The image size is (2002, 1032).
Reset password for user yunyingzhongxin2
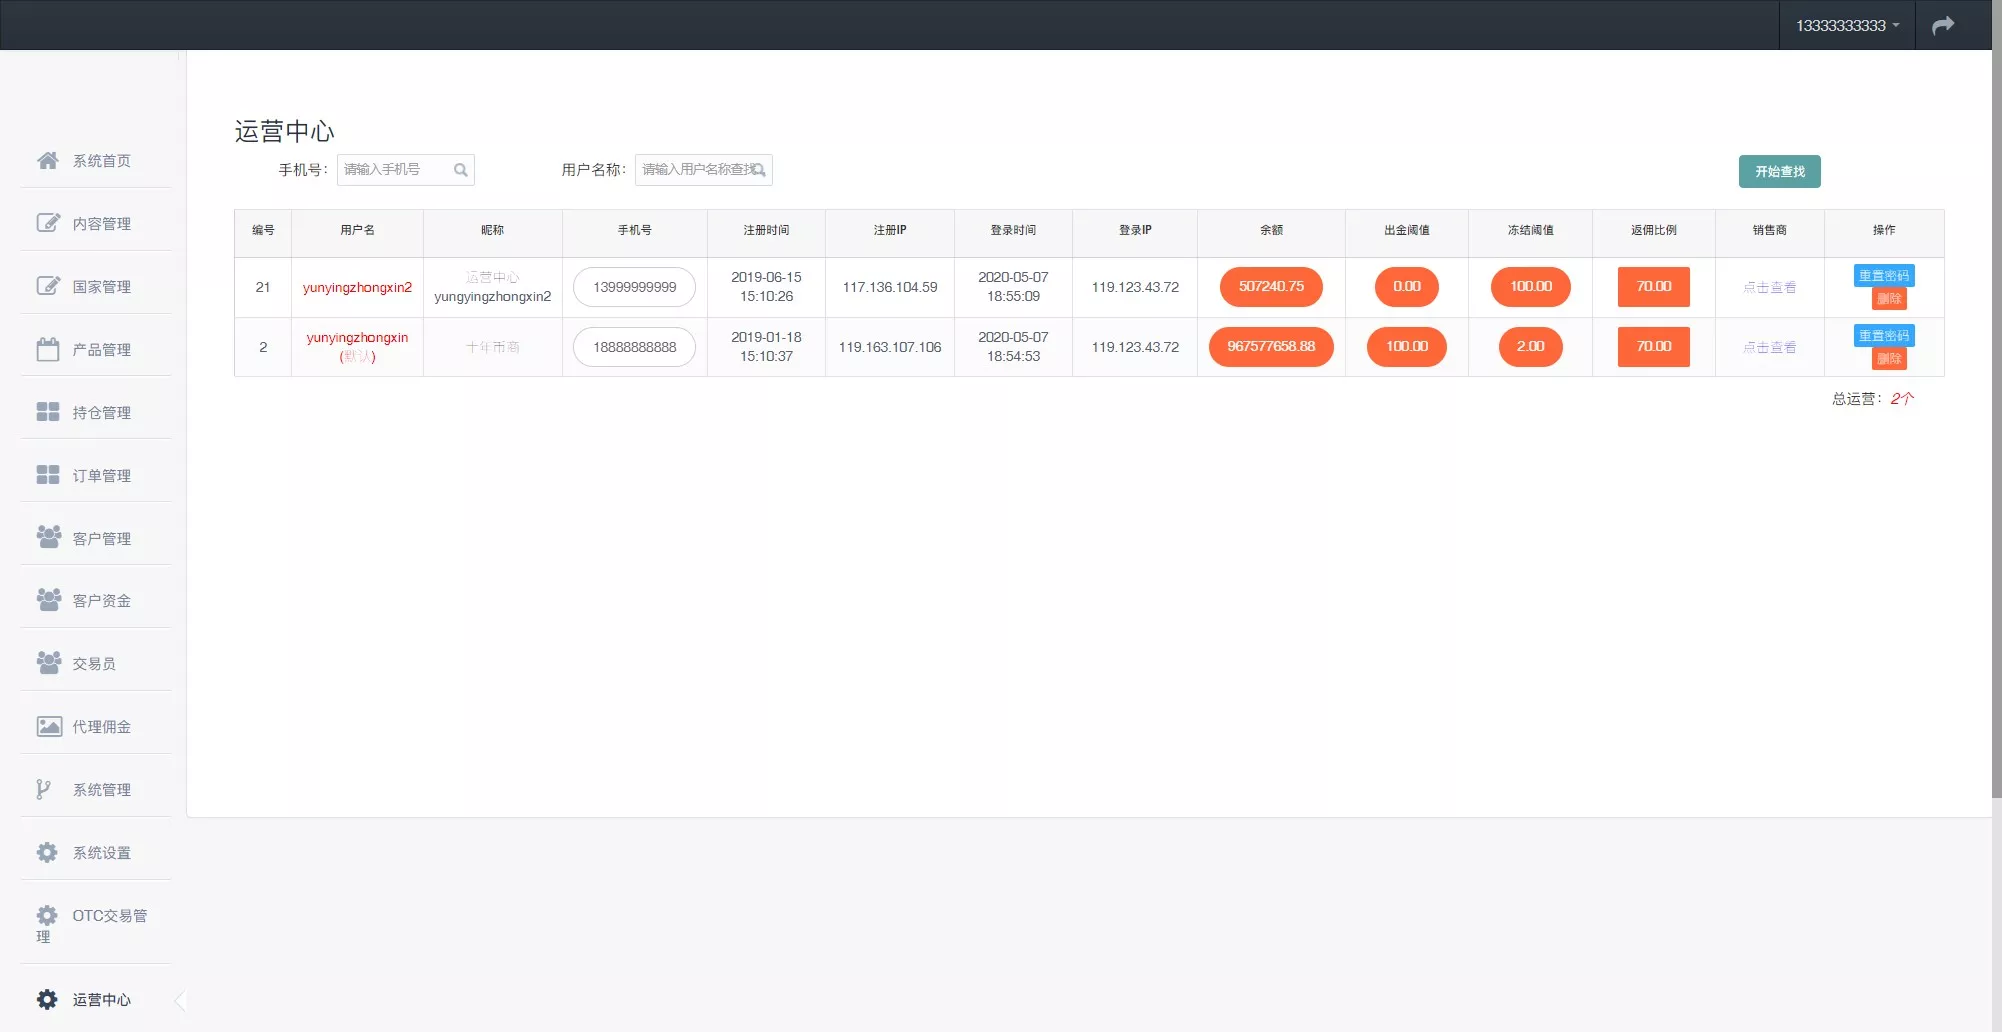click(1883, 276)
